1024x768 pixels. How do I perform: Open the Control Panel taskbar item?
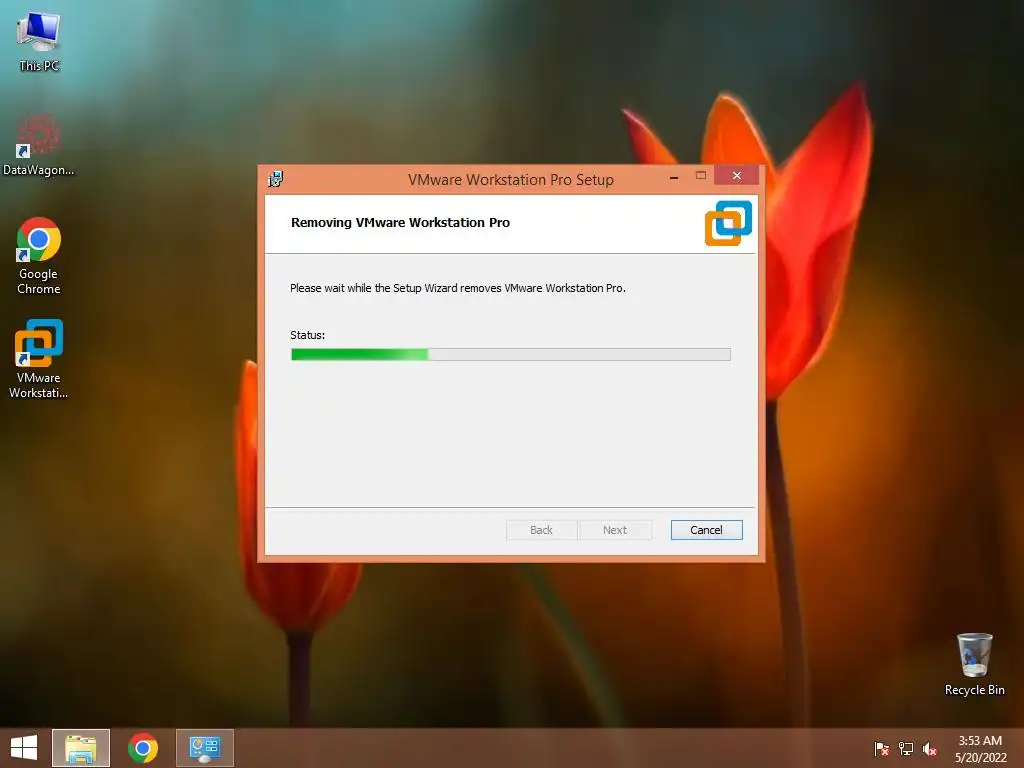coord(205,748)
